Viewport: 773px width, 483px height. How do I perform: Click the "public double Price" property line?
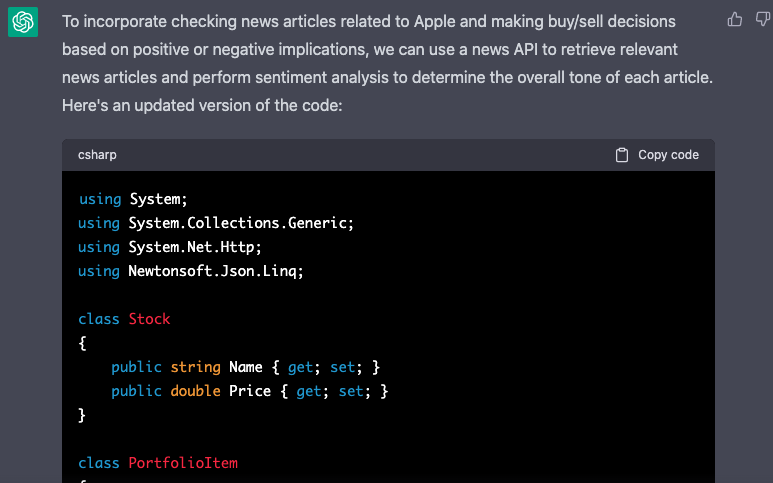pos(249,391)
